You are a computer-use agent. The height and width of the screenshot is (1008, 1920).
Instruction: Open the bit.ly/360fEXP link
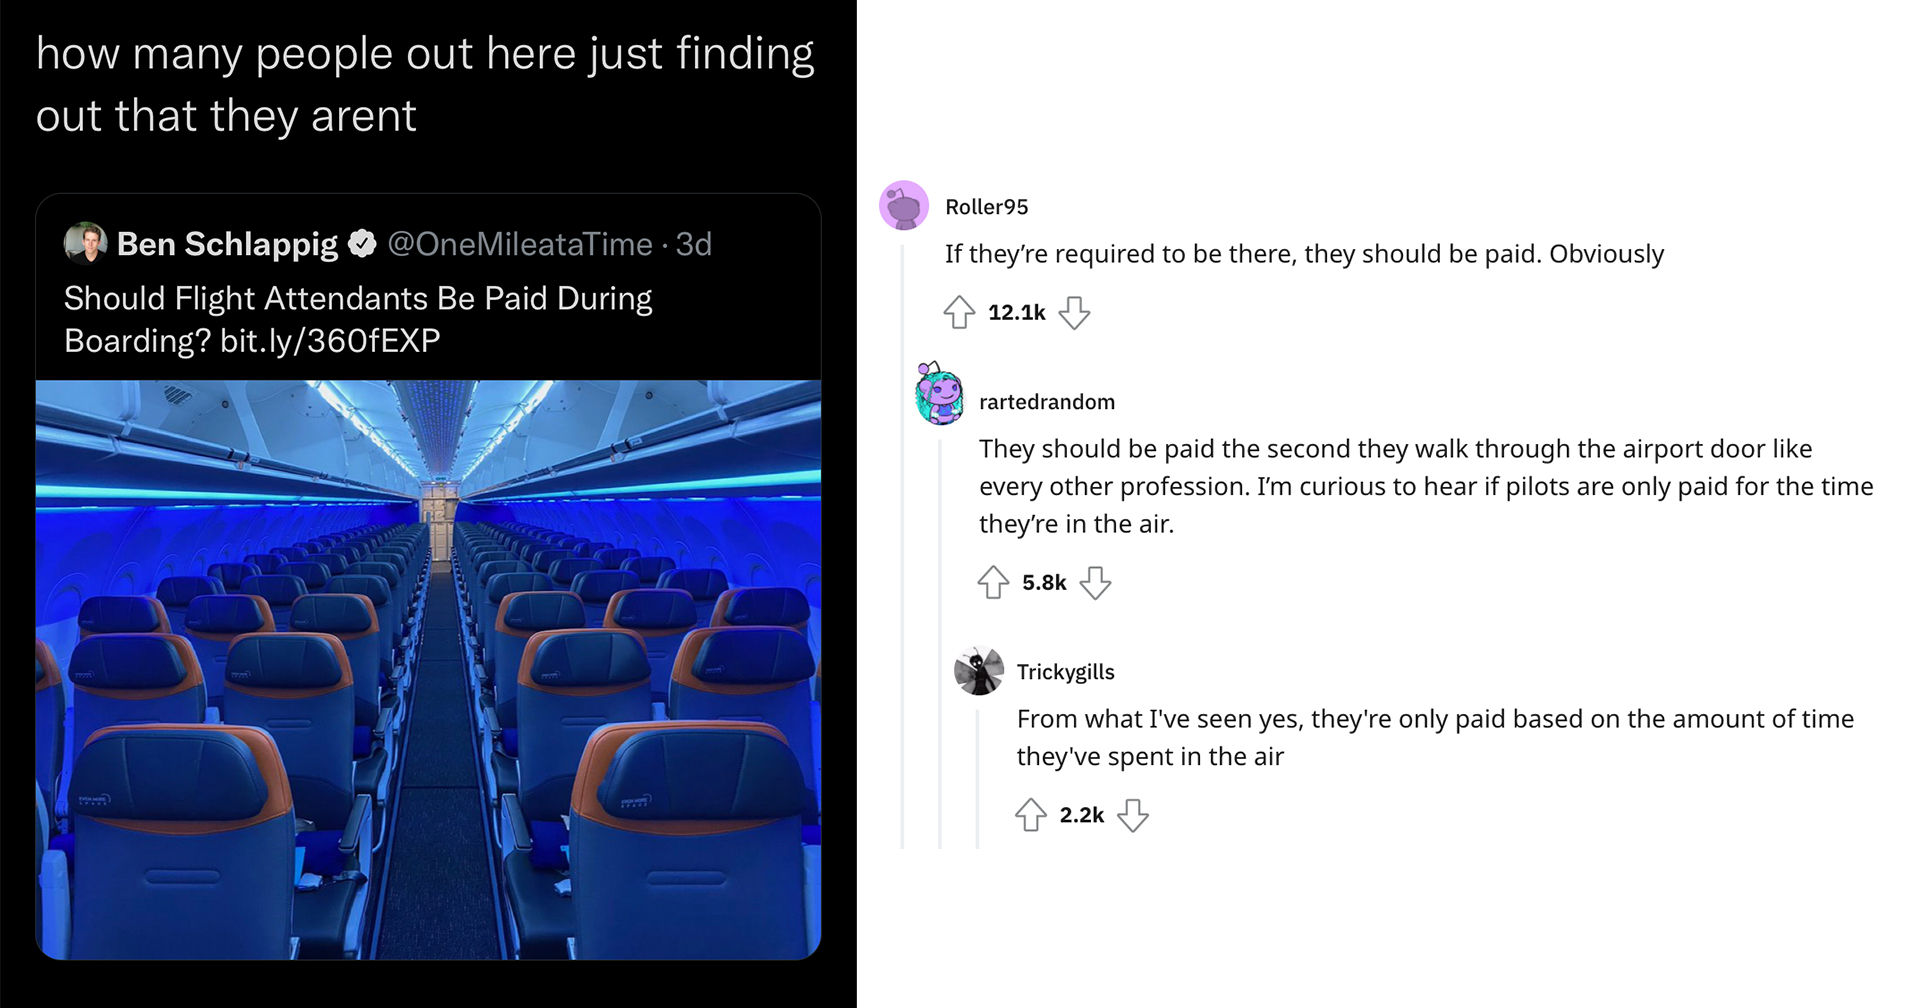click(330, 341)
